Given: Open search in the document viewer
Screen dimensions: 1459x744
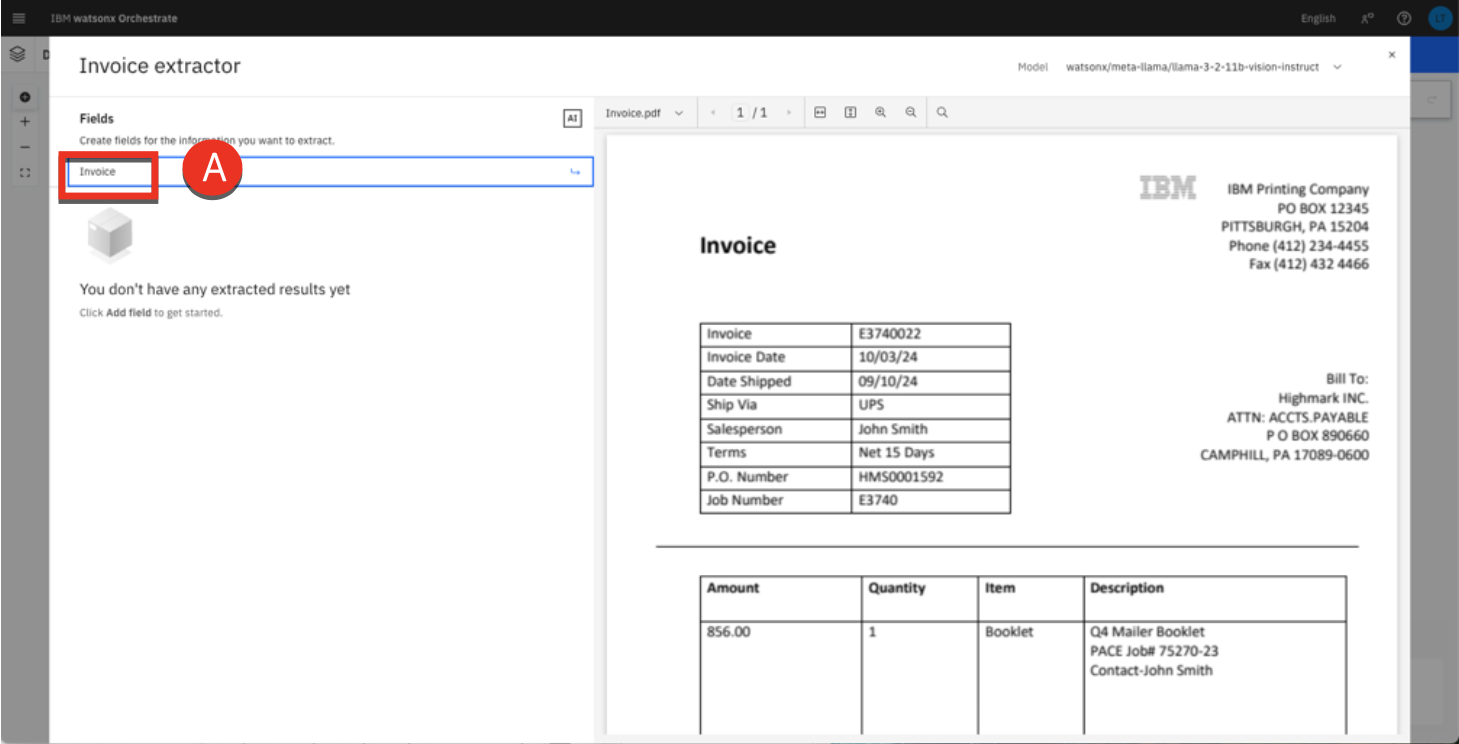Looking at the screenshot, I should (x=942, y=113).
